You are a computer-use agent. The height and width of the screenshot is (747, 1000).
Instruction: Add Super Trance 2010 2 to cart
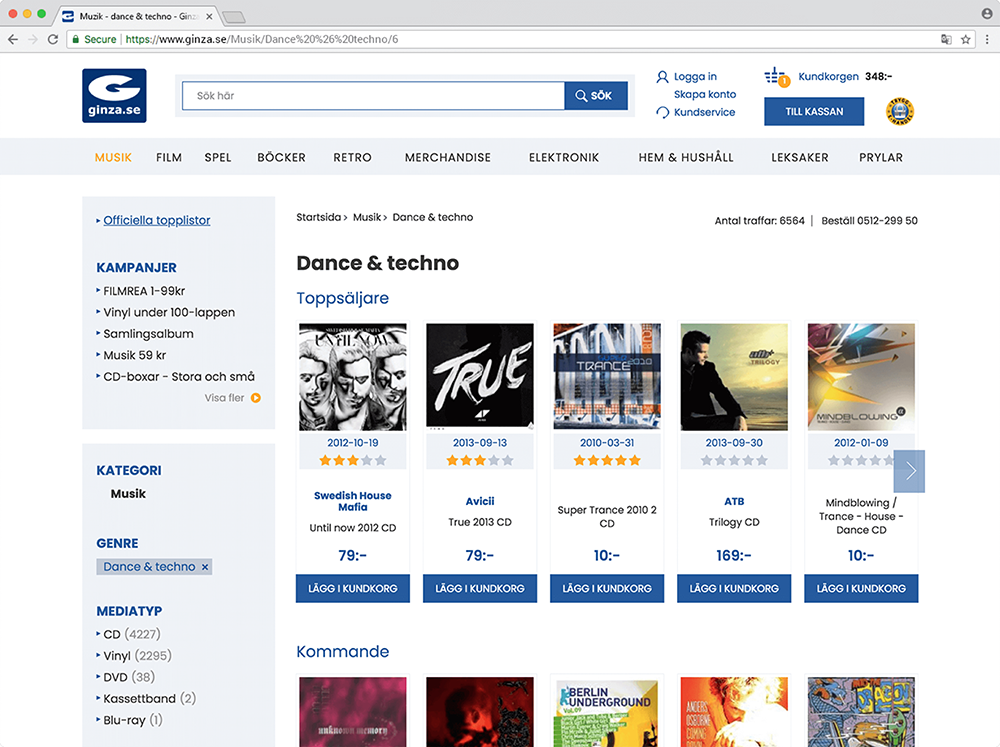click(607, 589)
